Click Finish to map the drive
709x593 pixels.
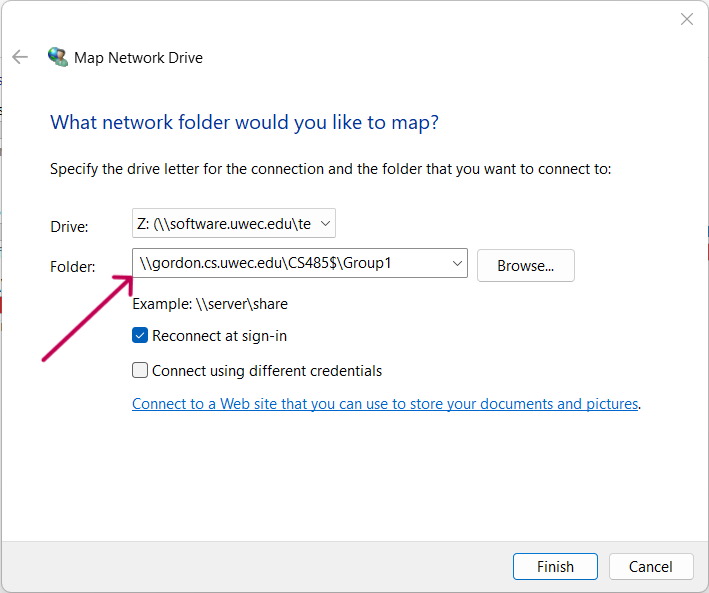pyautogui.click(x=555, y=566)
